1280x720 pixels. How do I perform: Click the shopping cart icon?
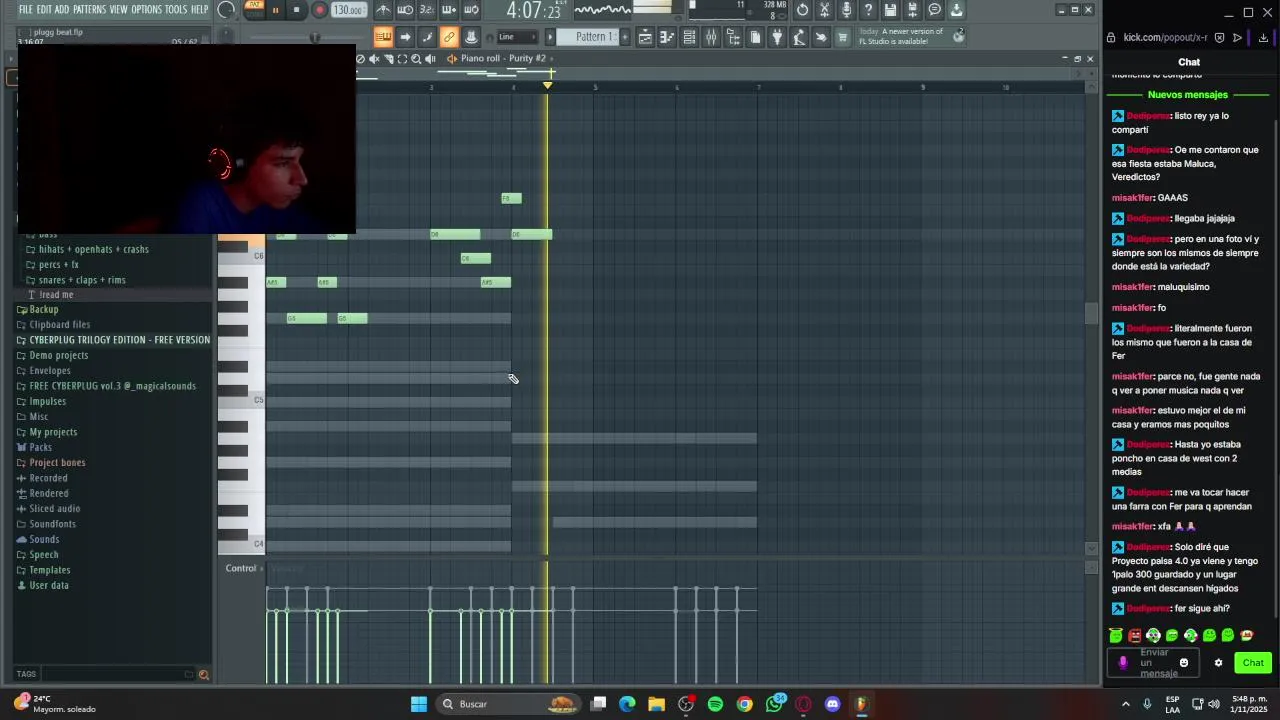point(843,37)
